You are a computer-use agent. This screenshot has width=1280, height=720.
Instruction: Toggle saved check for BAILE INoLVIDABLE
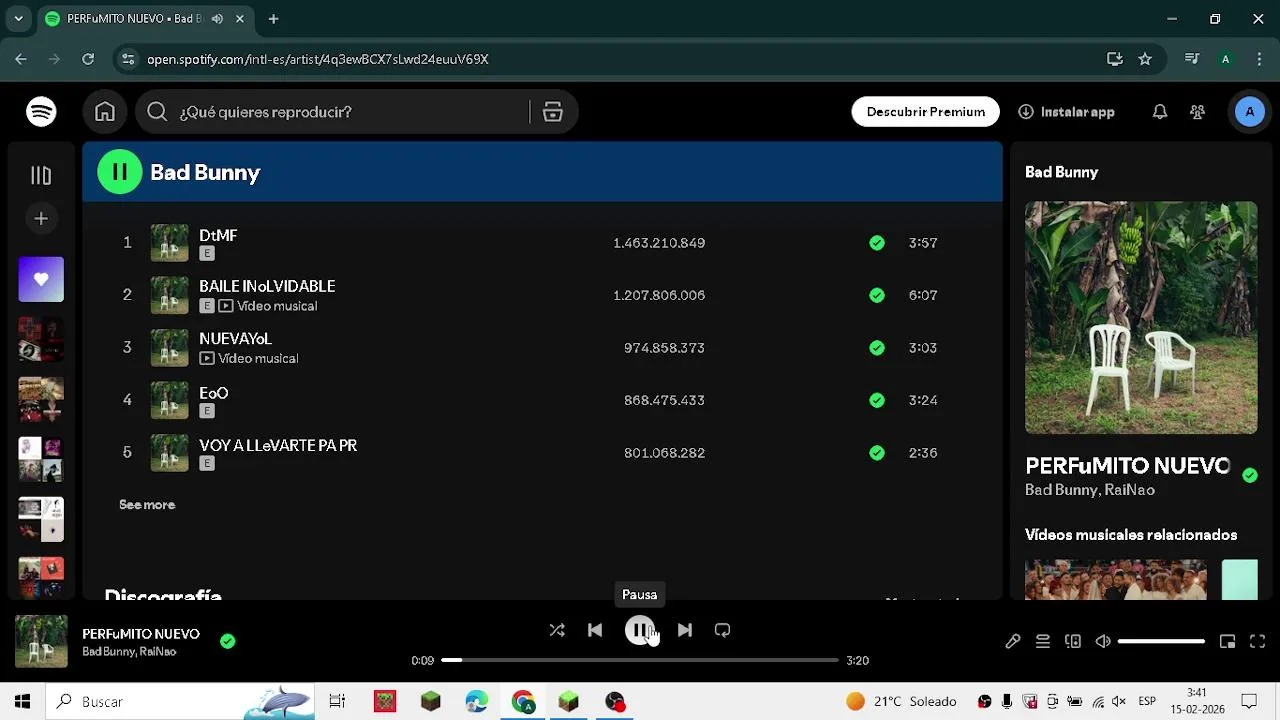tap(877, 295)
